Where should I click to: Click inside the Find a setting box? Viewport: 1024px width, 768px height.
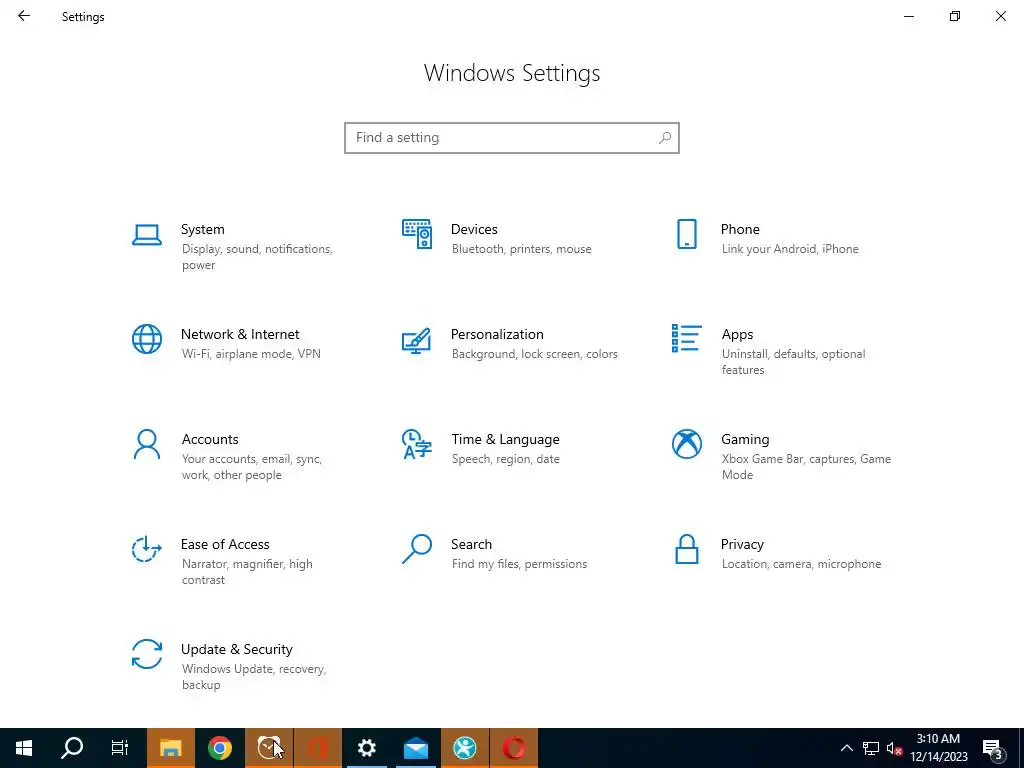pyautogui.click(x=512, y=138)
